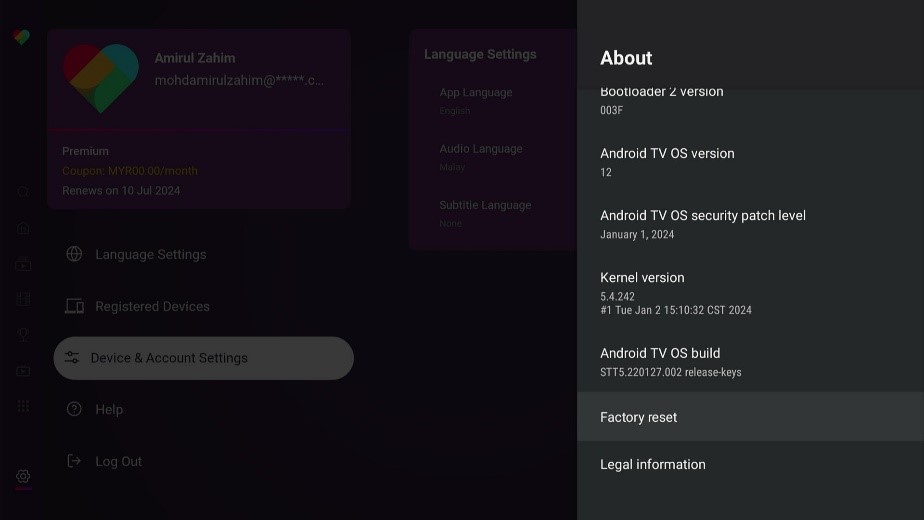
Task: Click Language Settings panel heading
Action: pyautogui.click(x=480, y=54)
